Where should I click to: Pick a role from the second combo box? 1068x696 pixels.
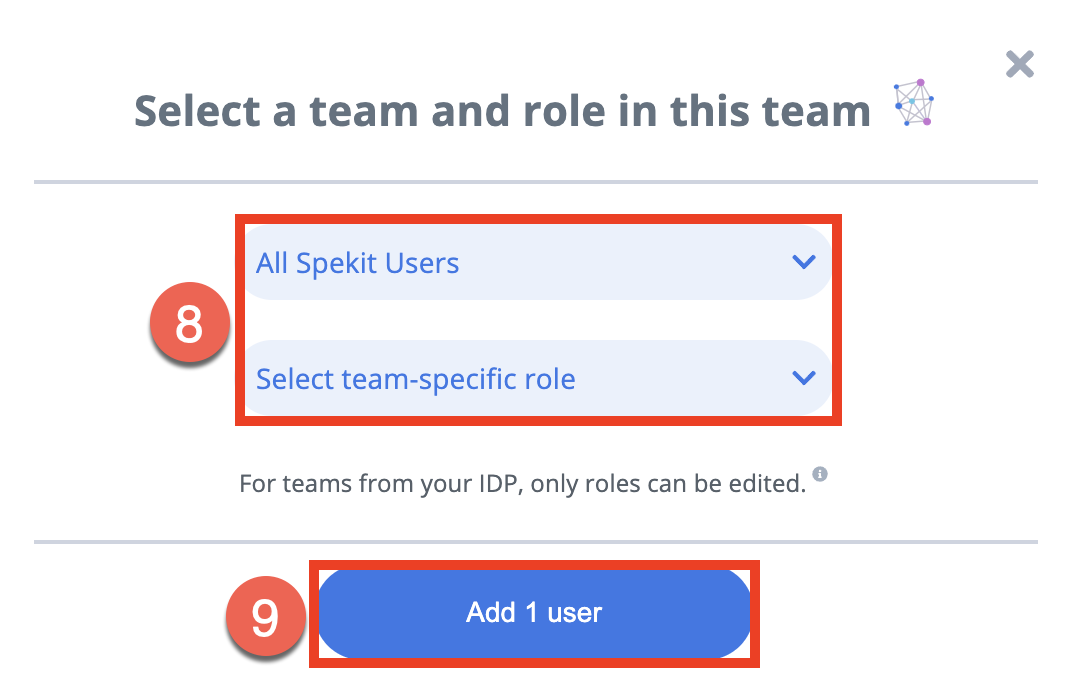tap(537, 379)
